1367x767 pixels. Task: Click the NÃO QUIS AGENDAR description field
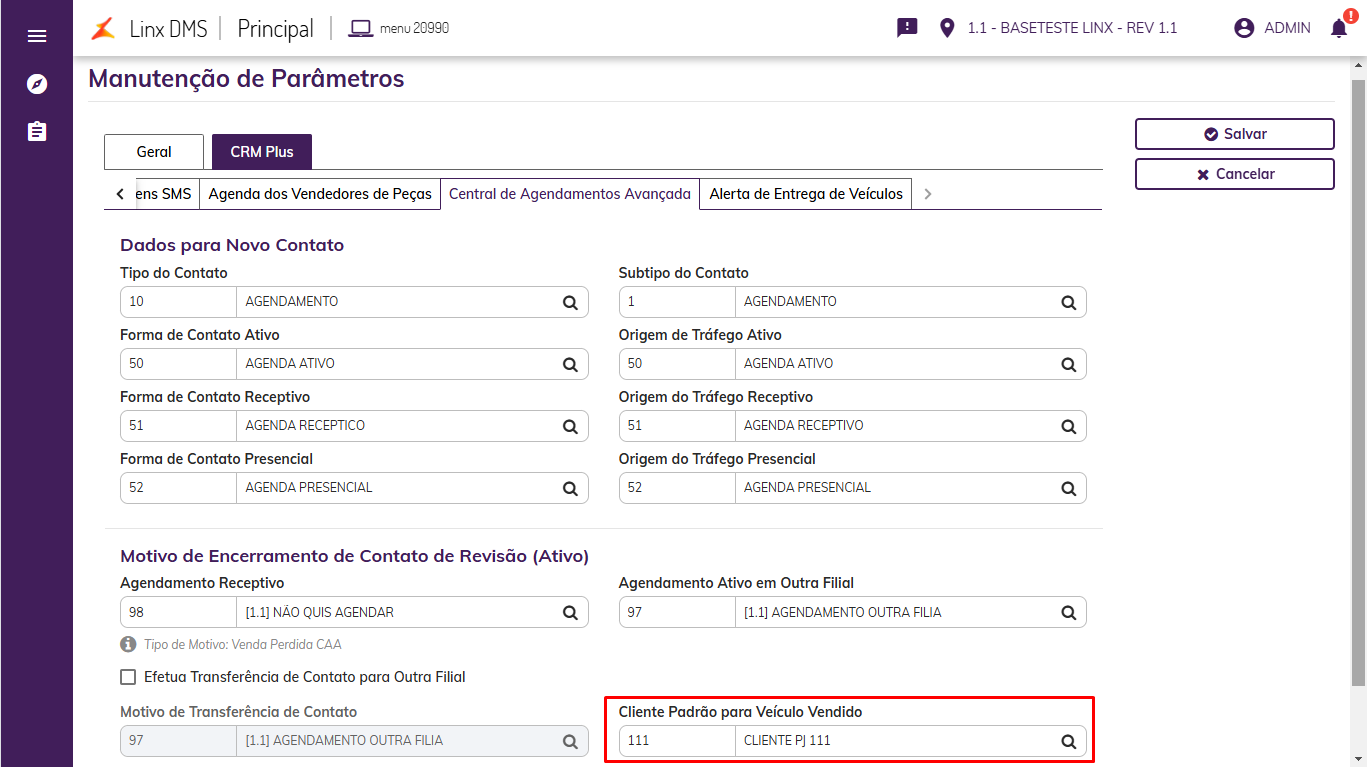[394, 612]
